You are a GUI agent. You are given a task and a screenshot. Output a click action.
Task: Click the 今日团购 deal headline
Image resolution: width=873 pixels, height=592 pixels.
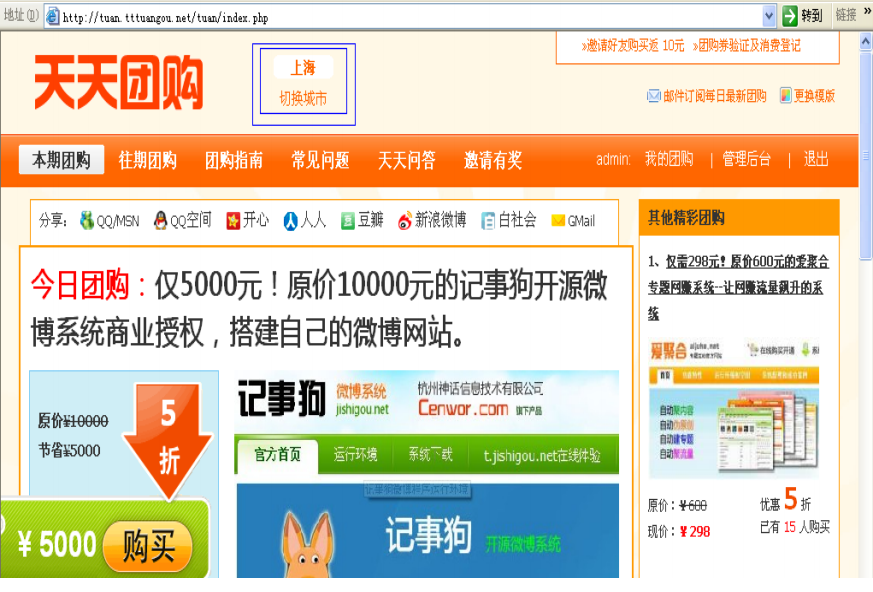click(x=318, y=308)
